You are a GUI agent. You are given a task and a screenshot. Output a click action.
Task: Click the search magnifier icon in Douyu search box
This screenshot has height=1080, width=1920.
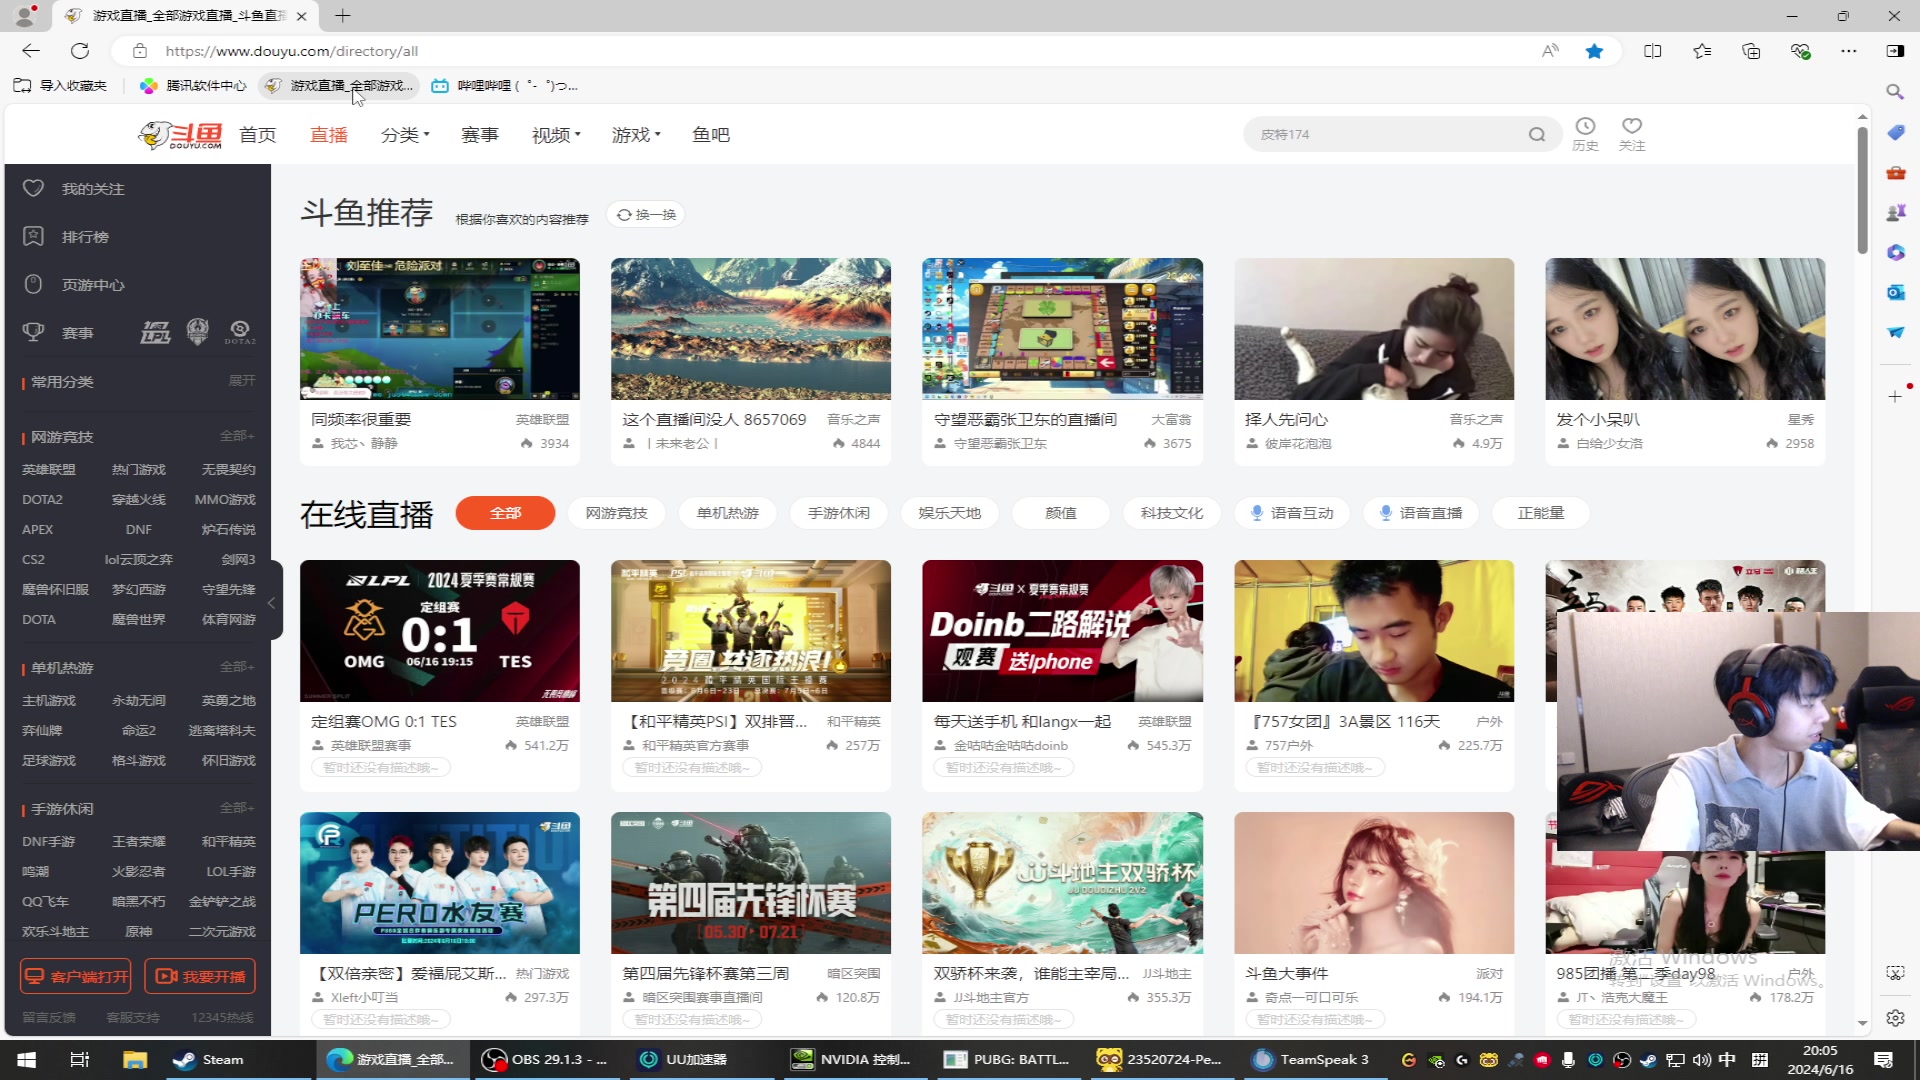pyautogui.click(x=1537, y=134)
